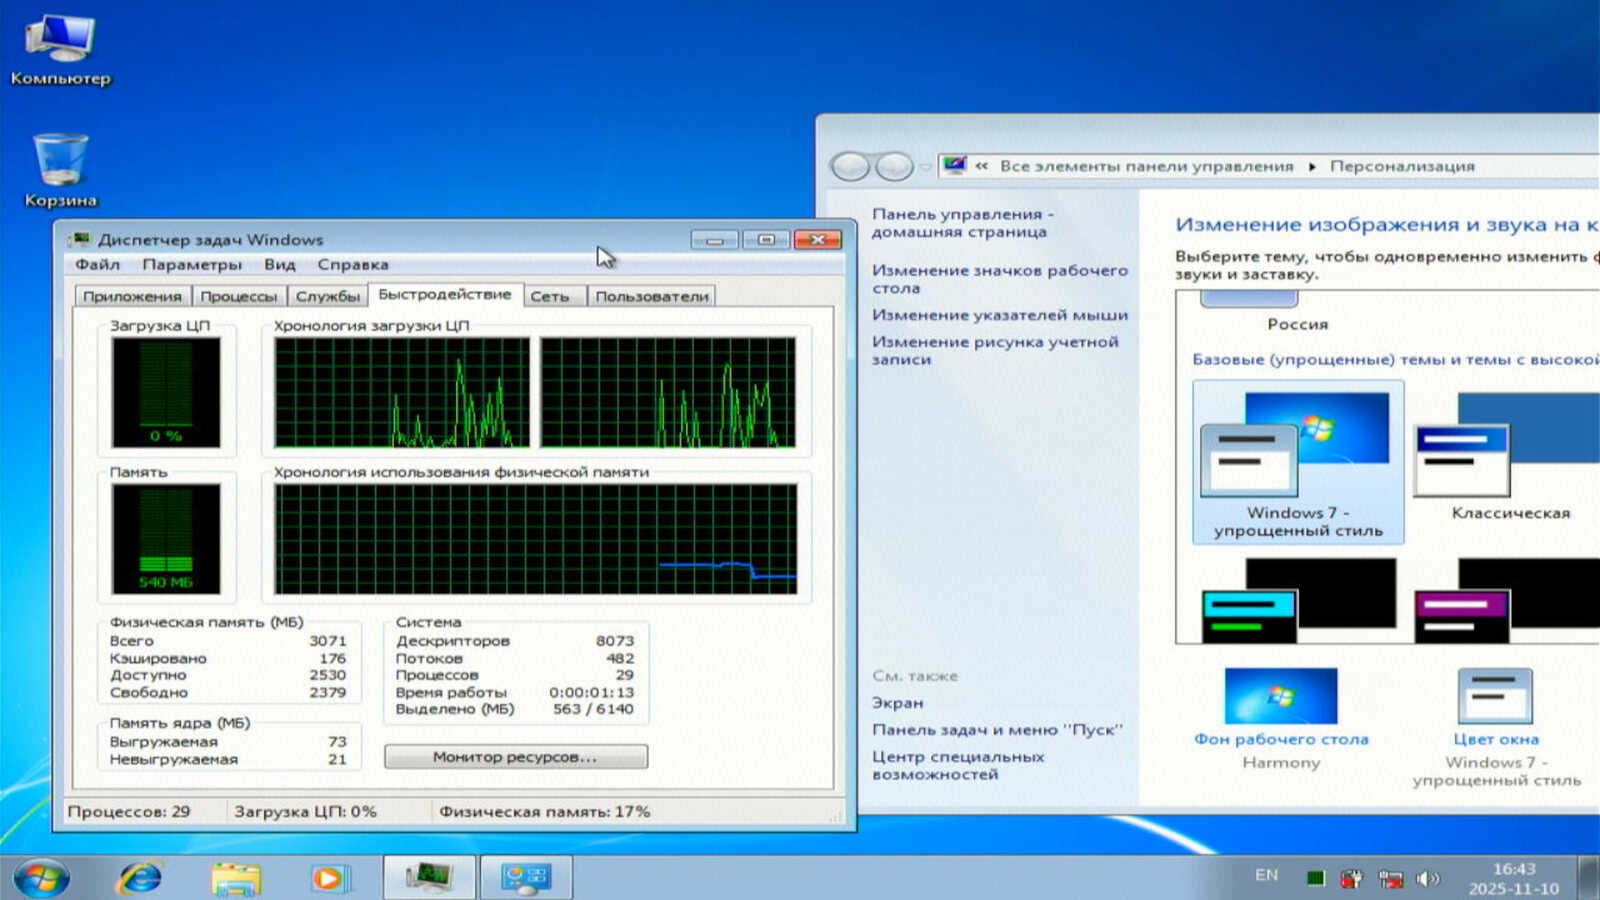
Task: Open the Computer desktop icon
Action: coord(60,48)
